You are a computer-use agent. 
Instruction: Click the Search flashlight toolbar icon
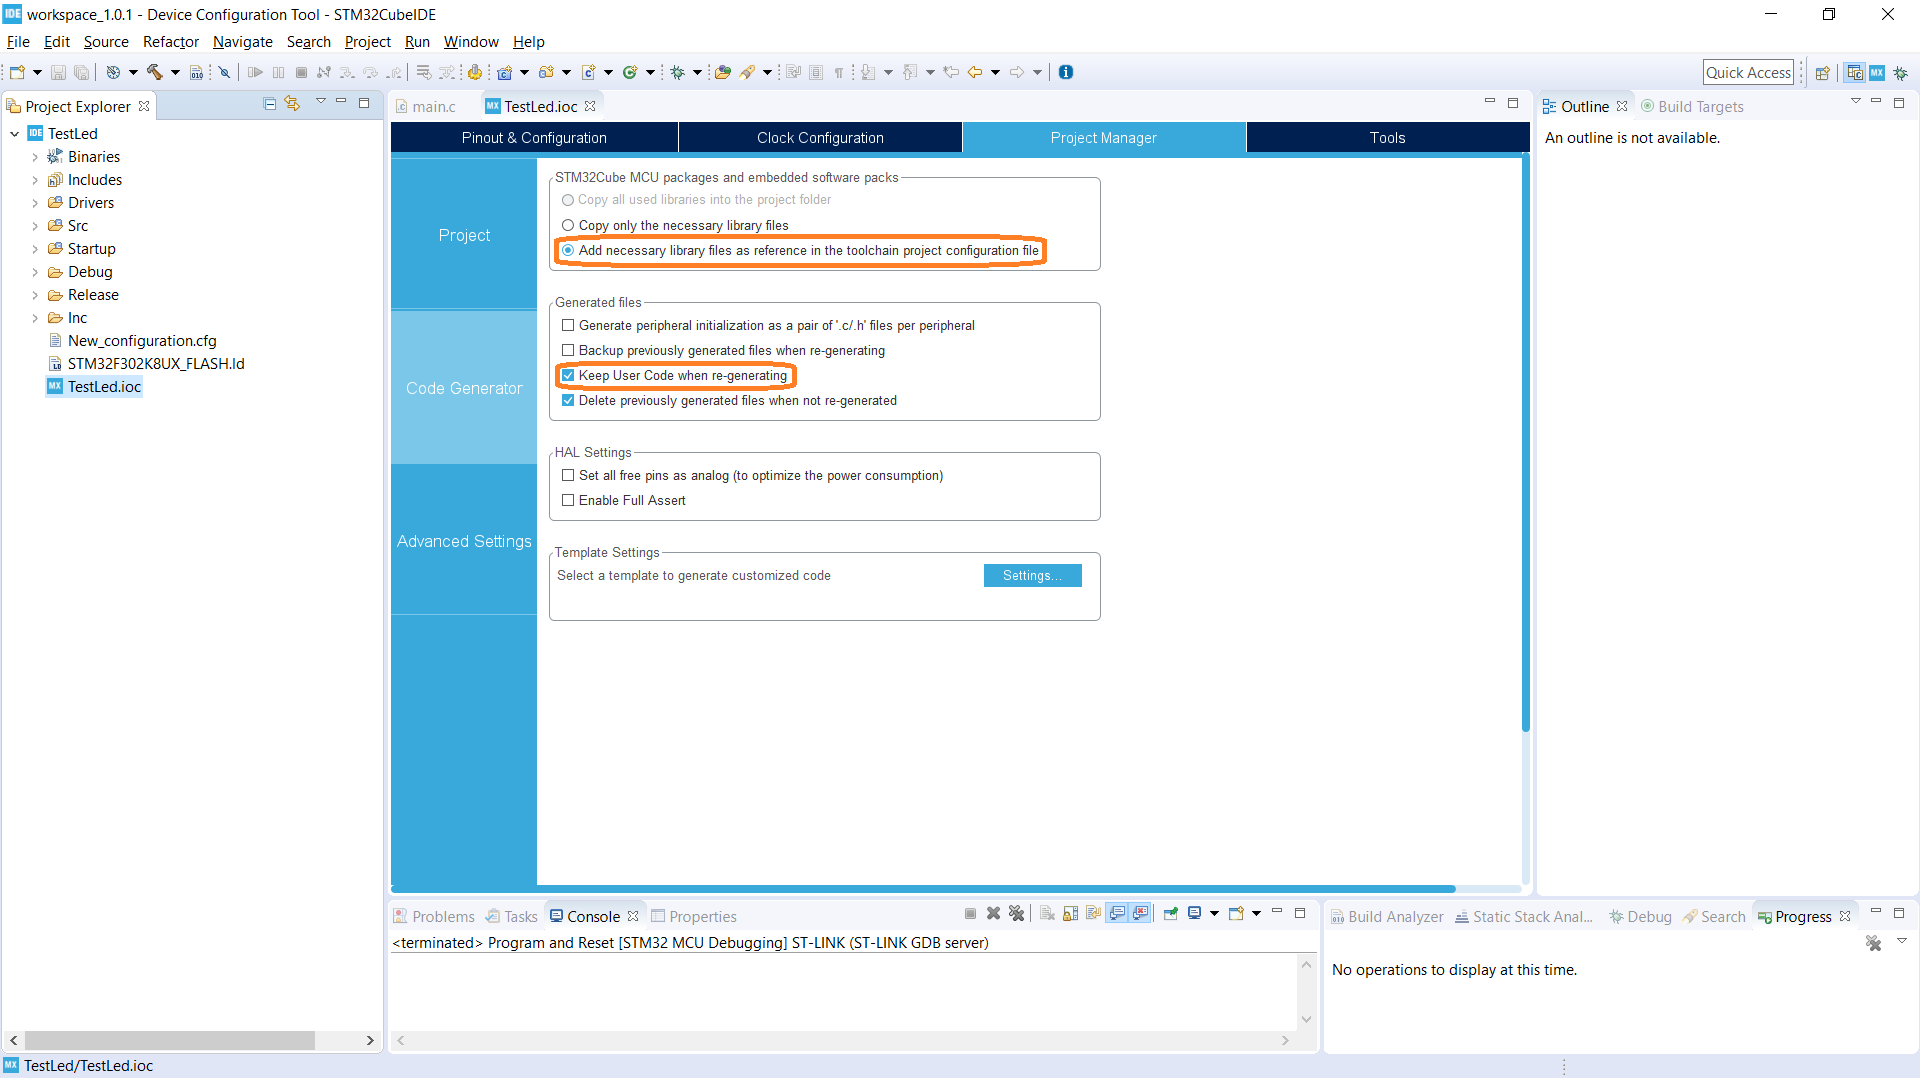click(x=747, y=72)
